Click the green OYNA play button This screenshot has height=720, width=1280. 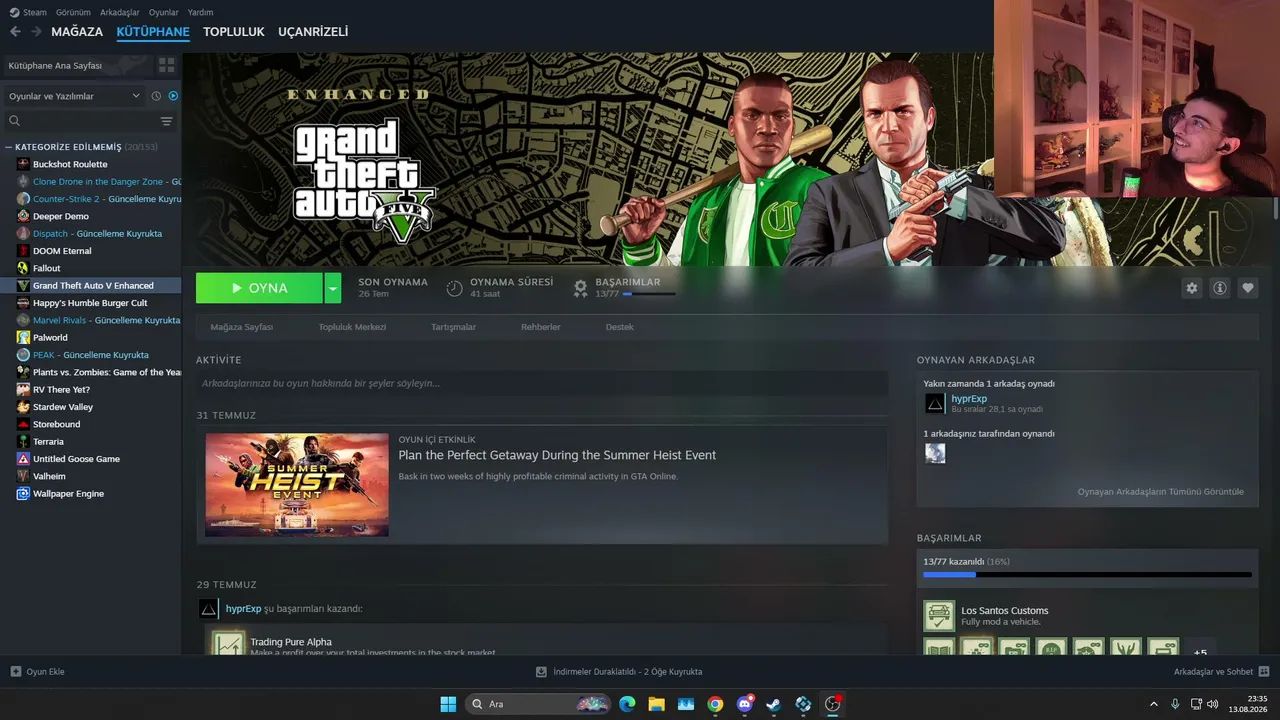tap(259, 288)
